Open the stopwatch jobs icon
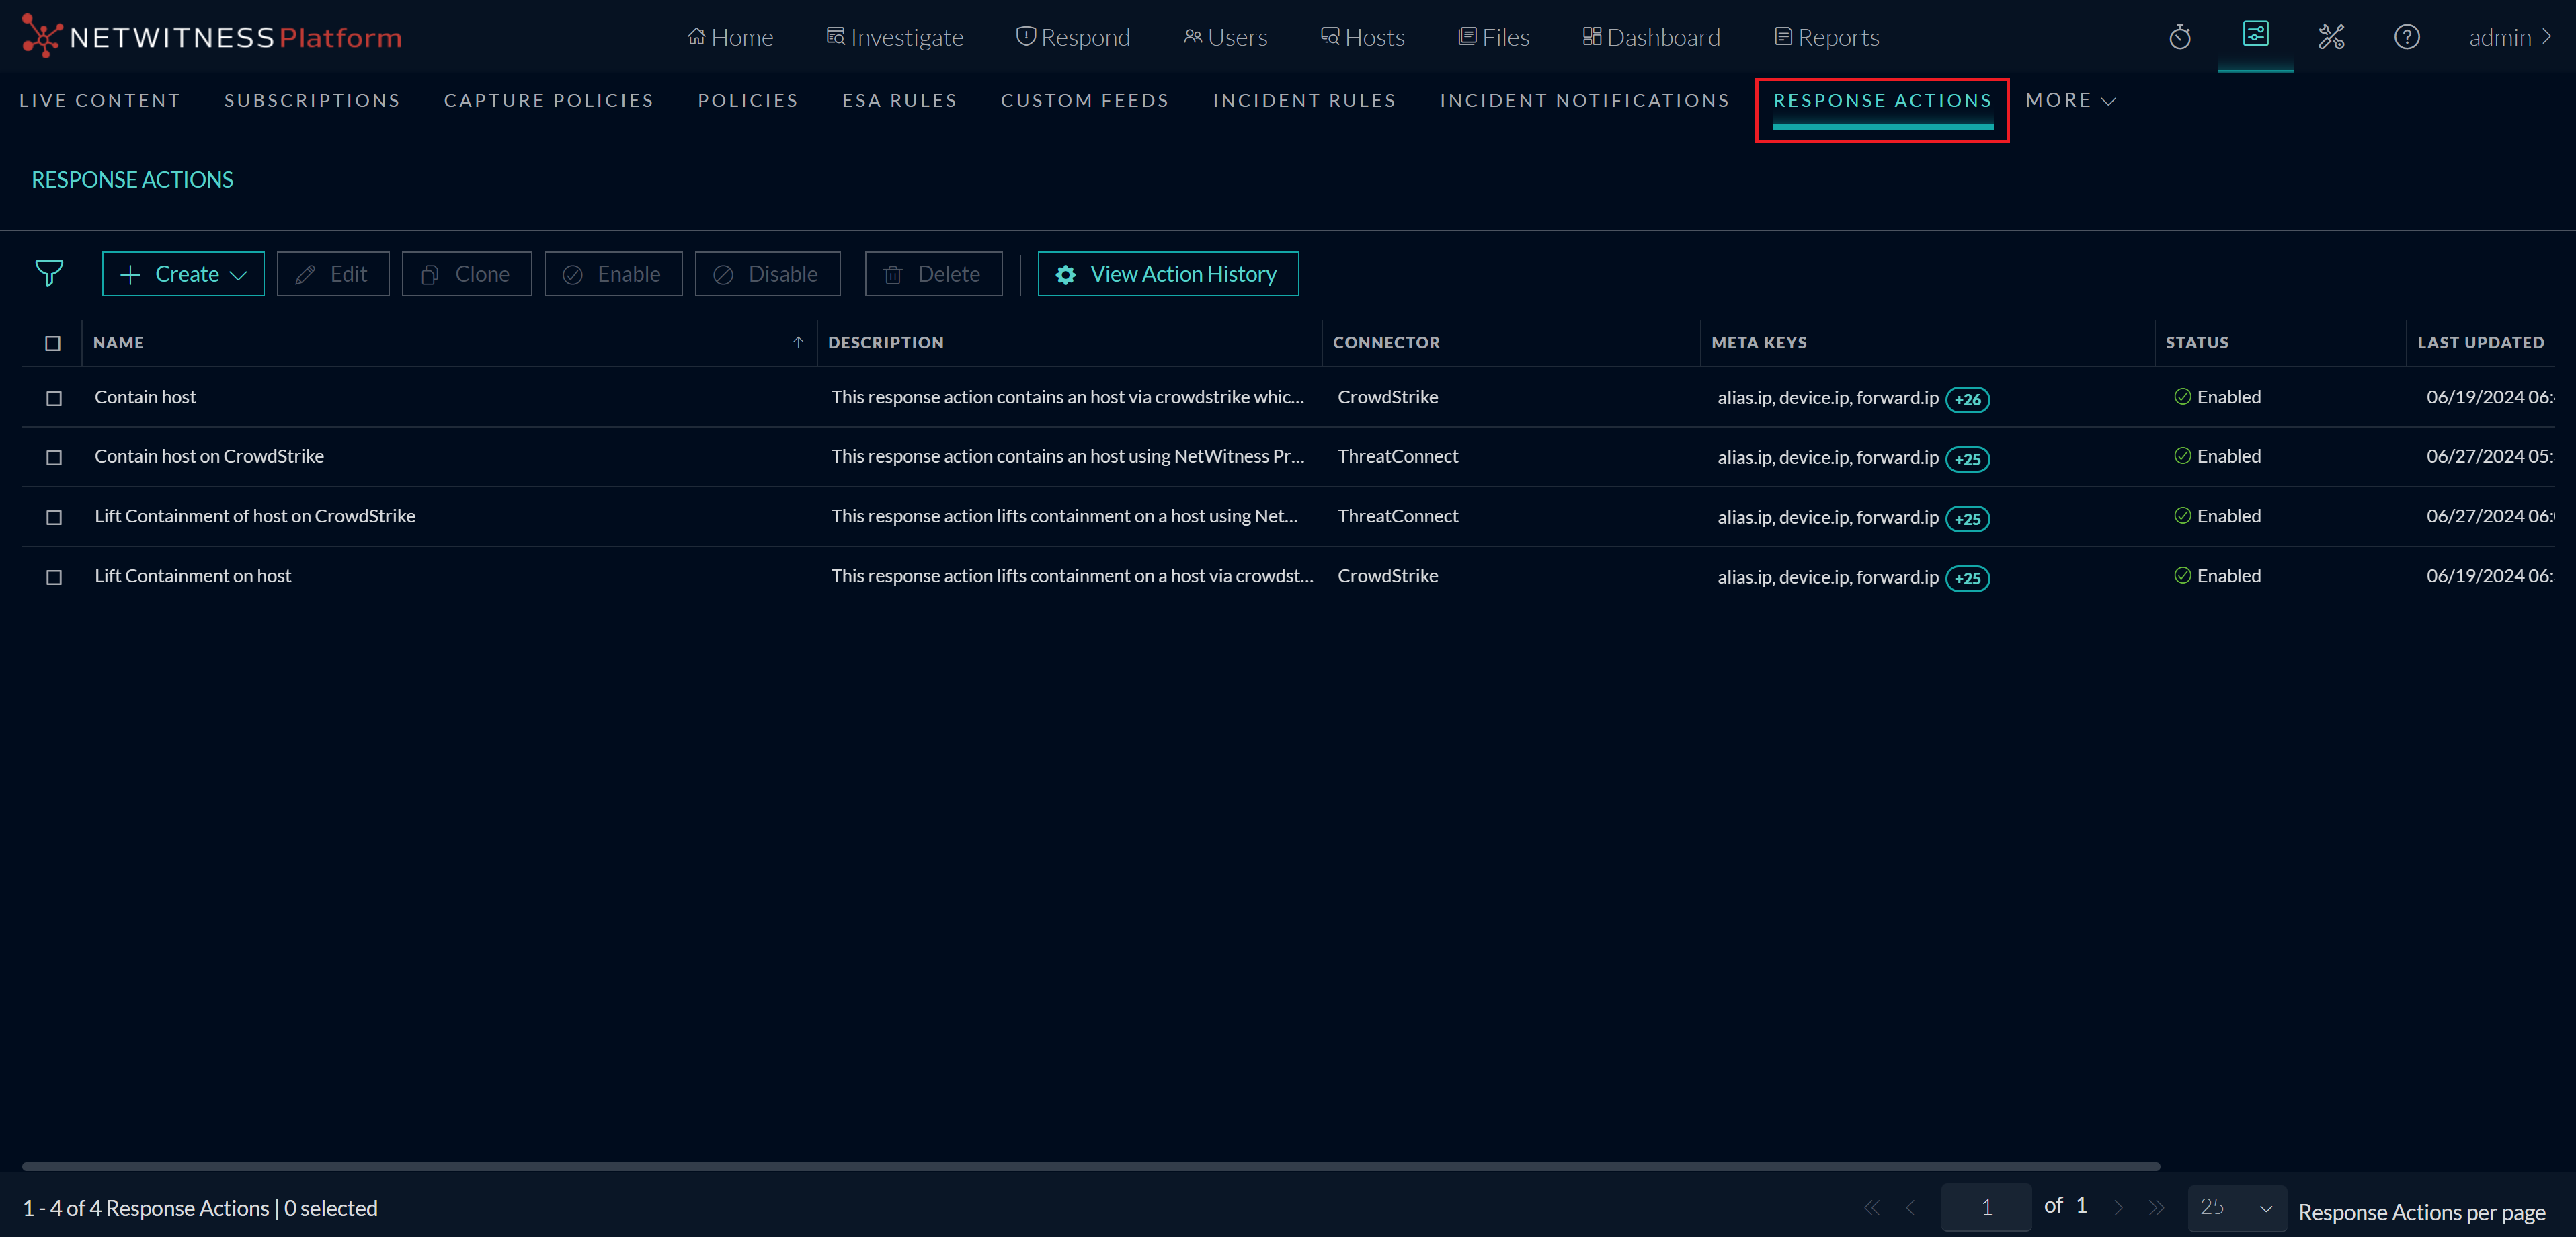The image size is (2576, 1237). click(2180, 38)
